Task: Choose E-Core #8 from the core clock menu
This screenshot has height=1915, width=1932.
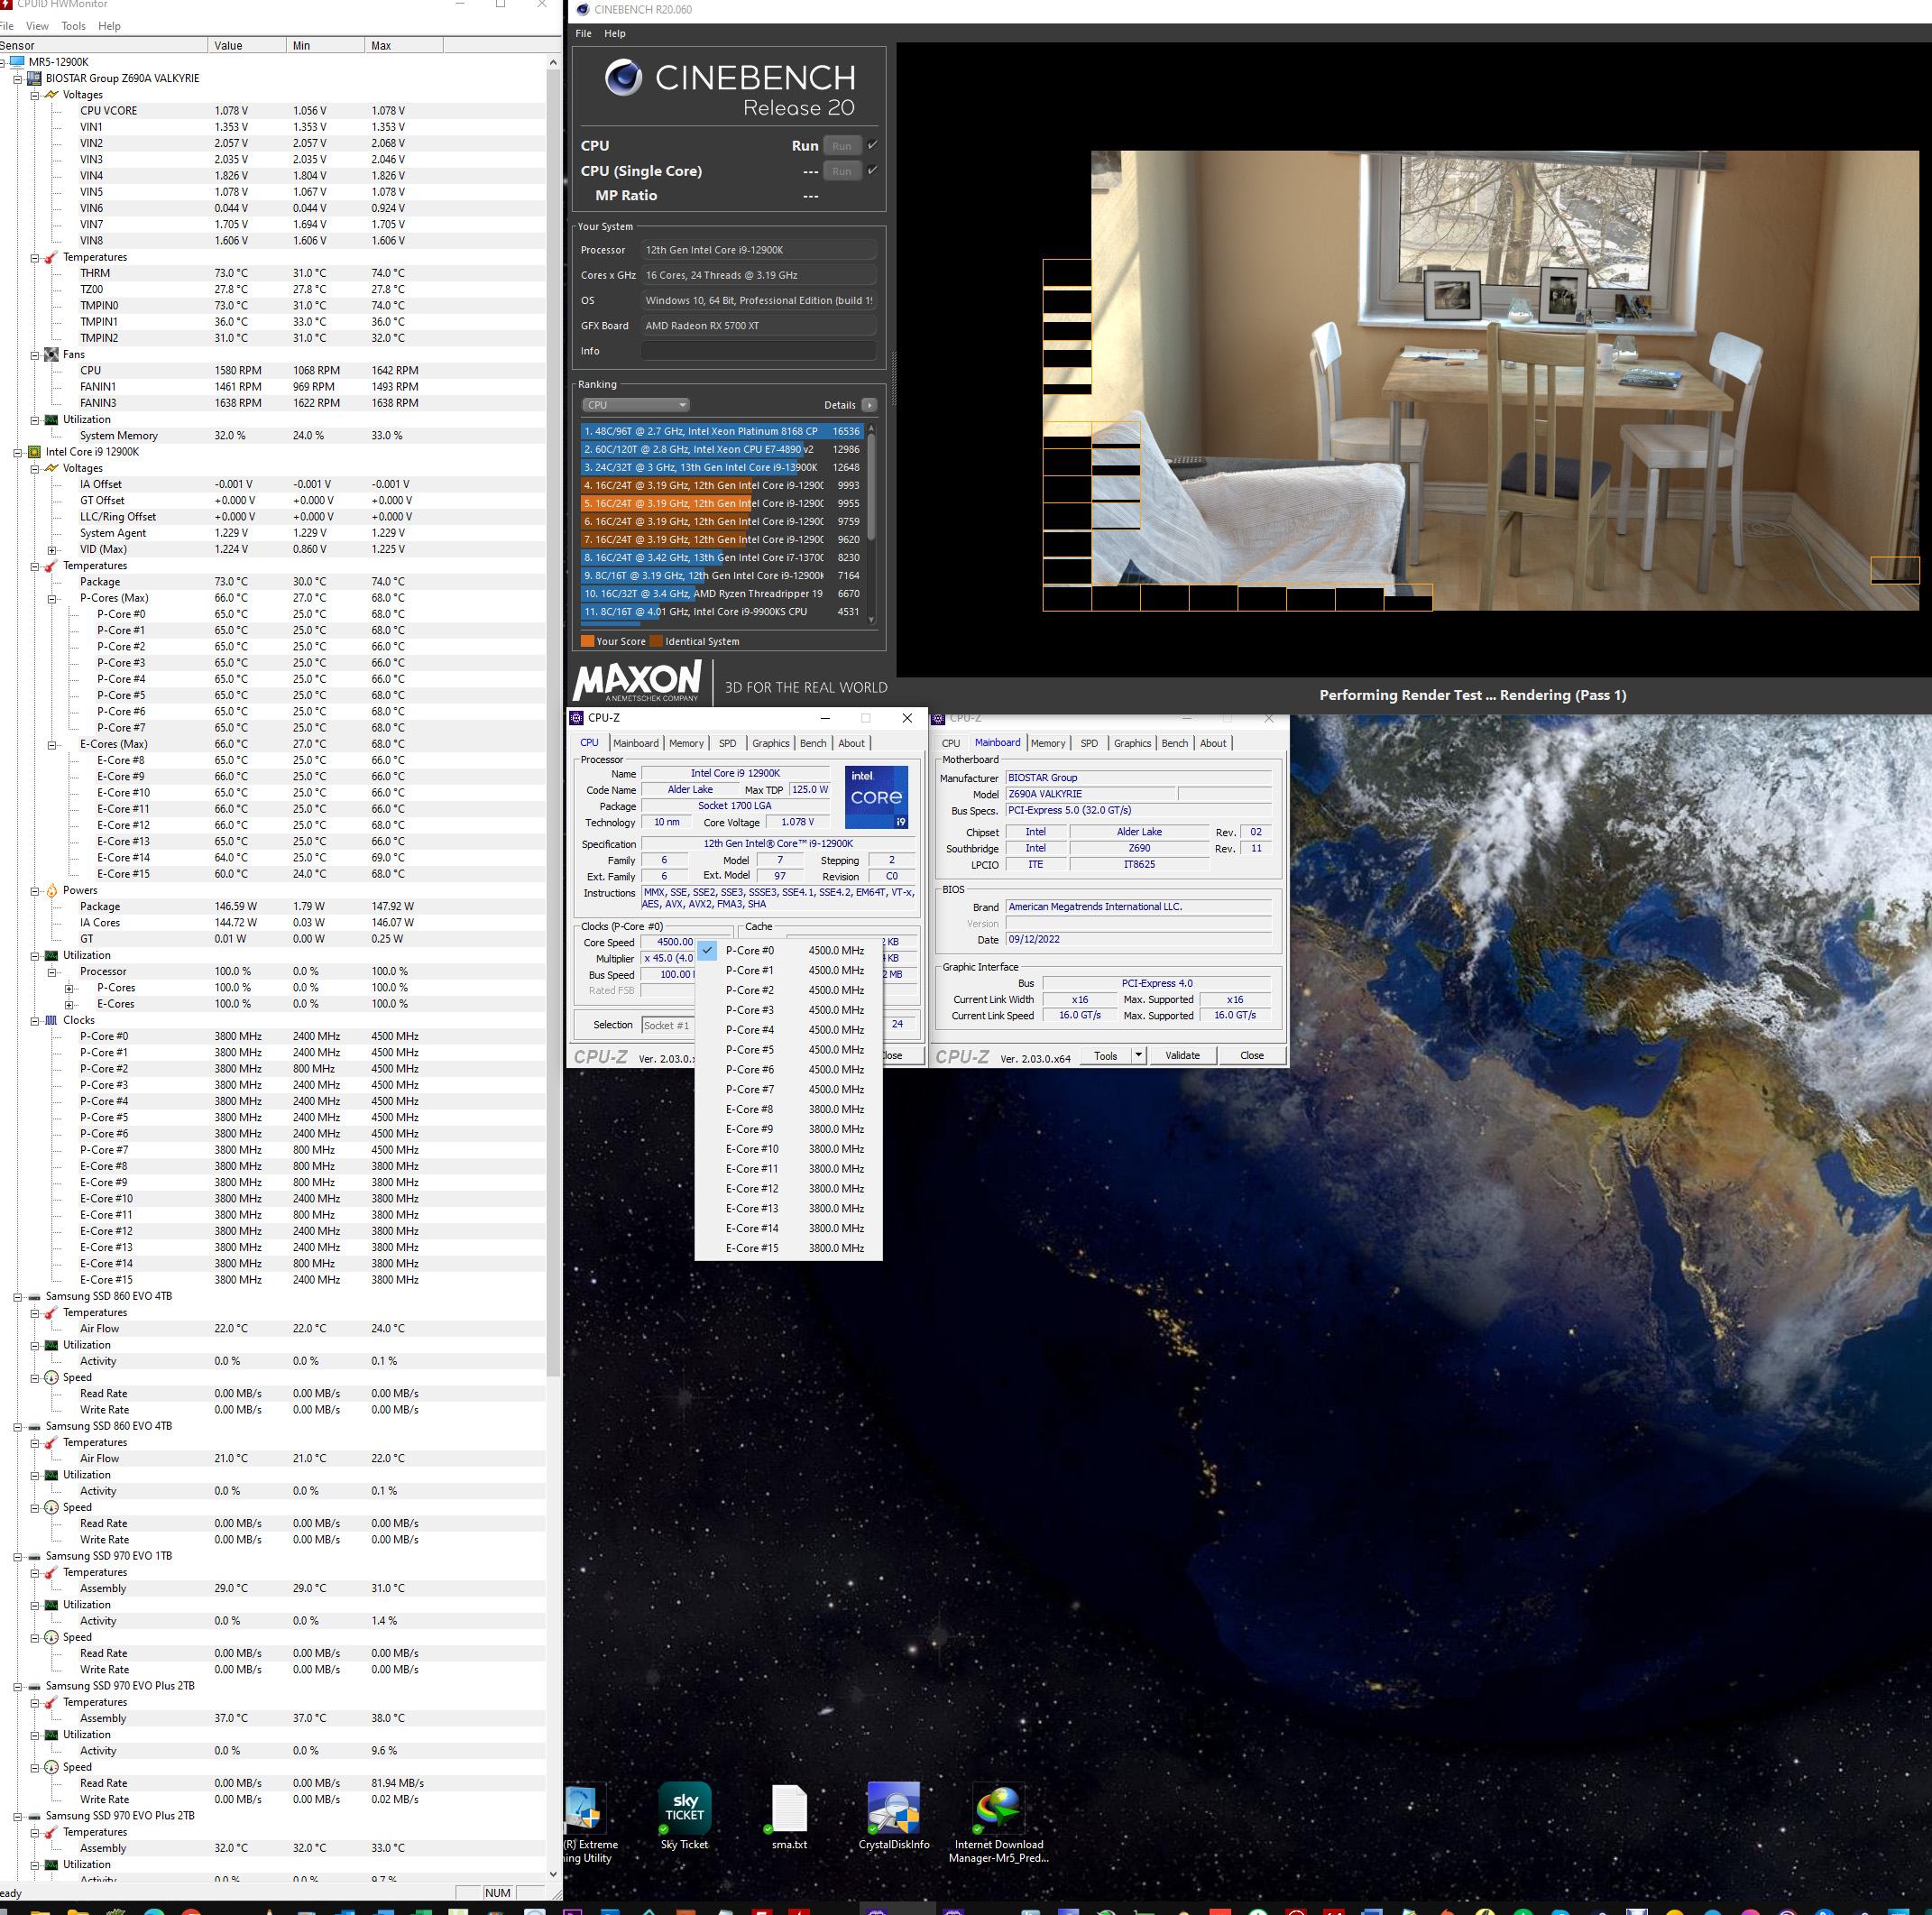Action: tap(788, 1109)
